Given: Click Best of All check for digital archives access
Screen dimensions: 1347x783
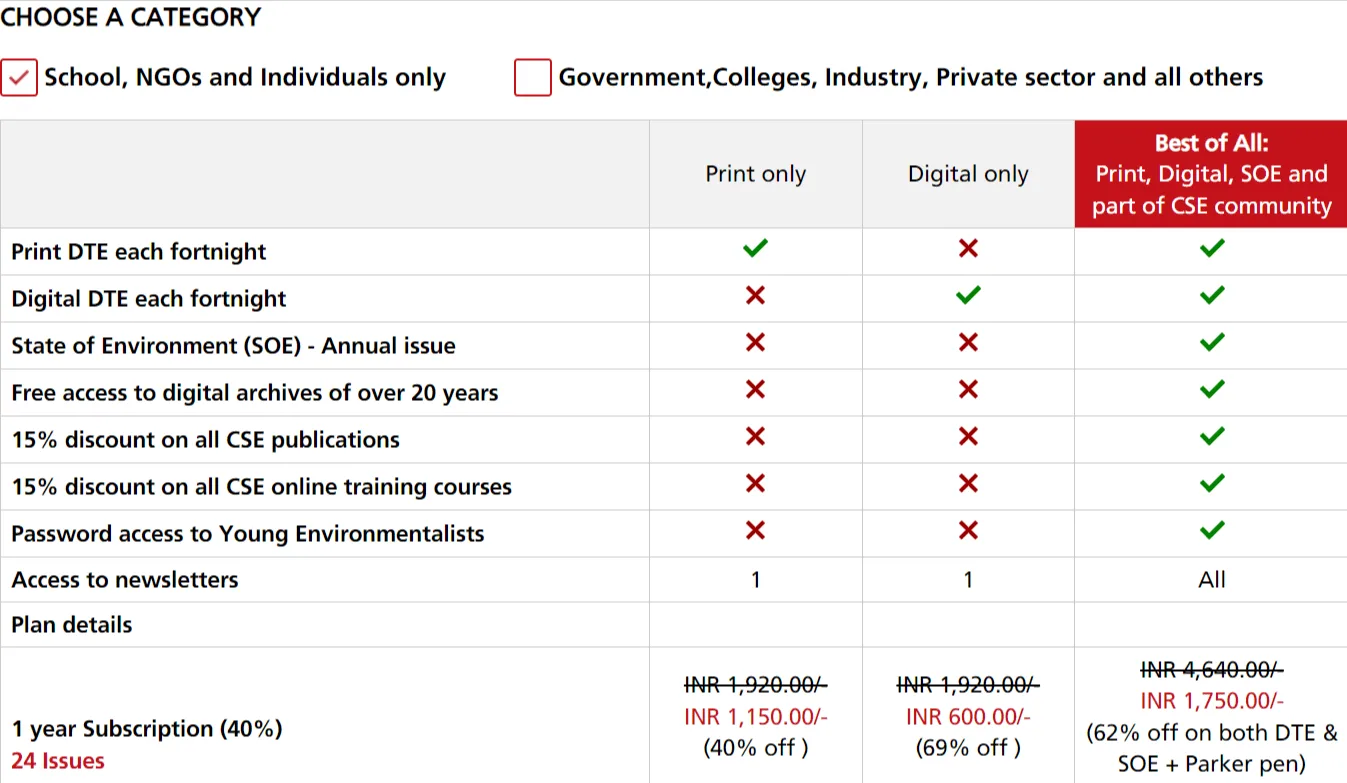Looking at the screenshot, I should [x=1212, y=389].
